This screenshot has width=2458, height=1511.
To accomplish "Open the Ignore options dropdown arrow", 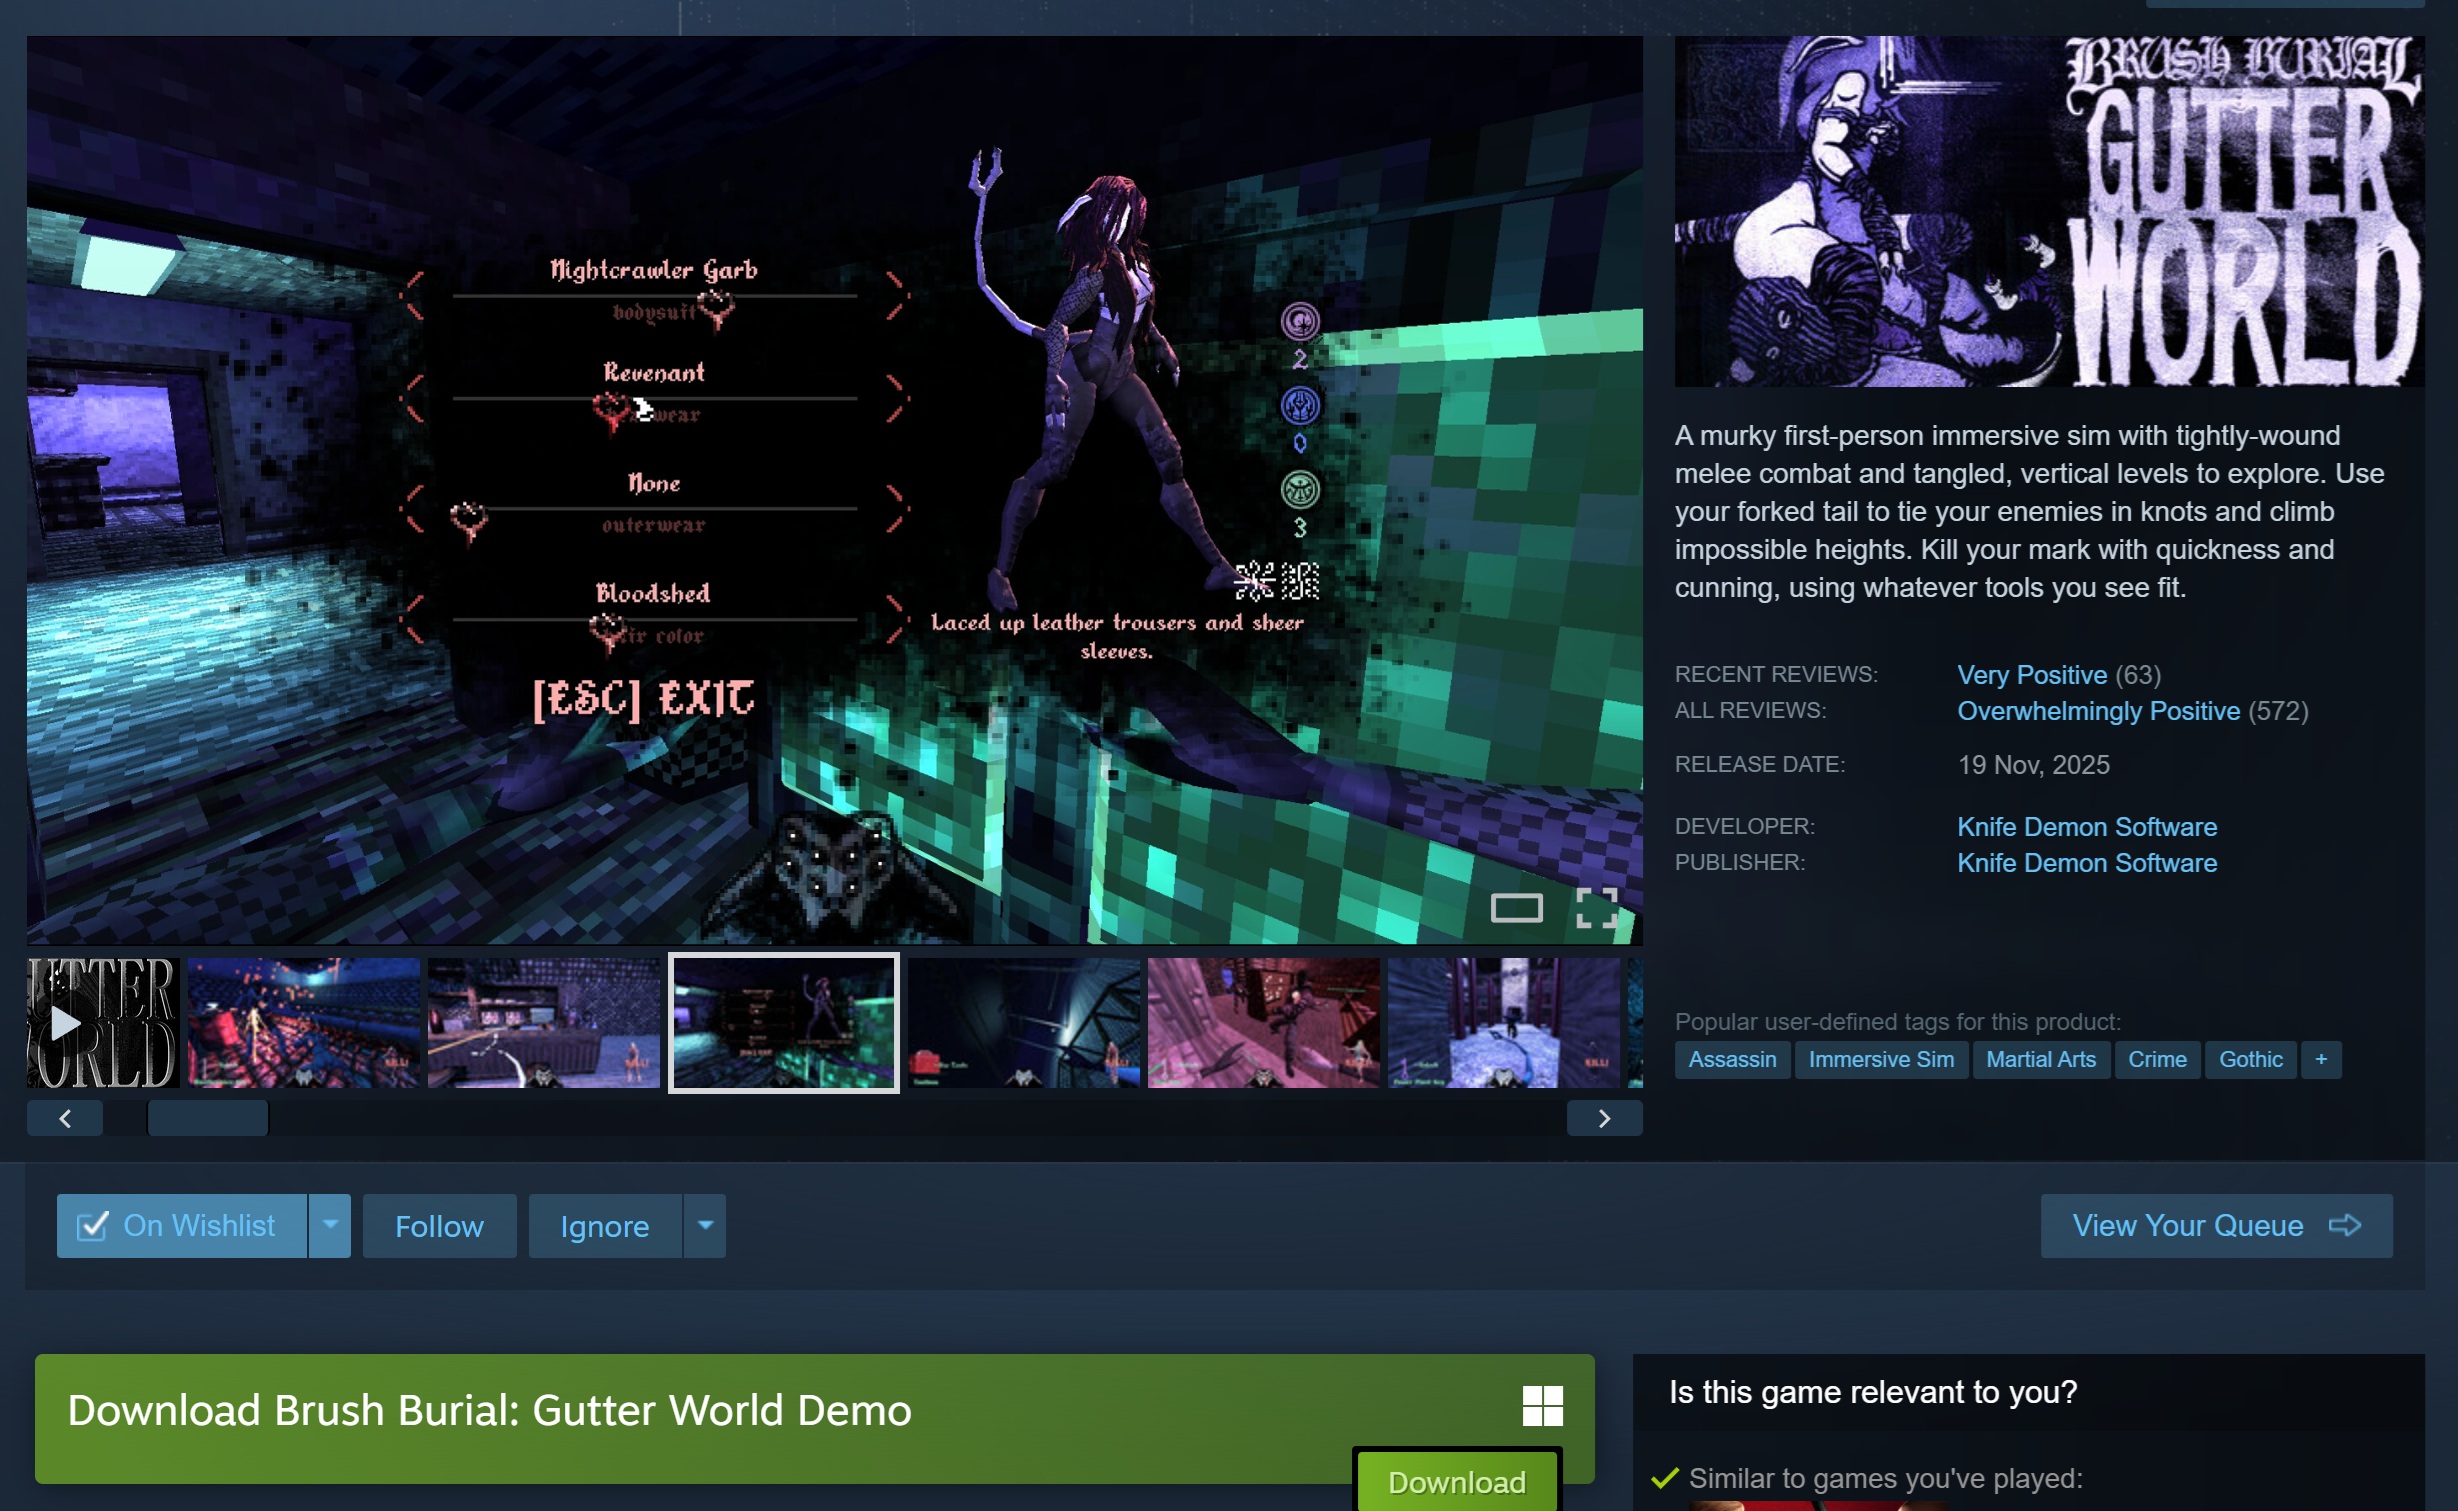I will tap(704, 1225).
